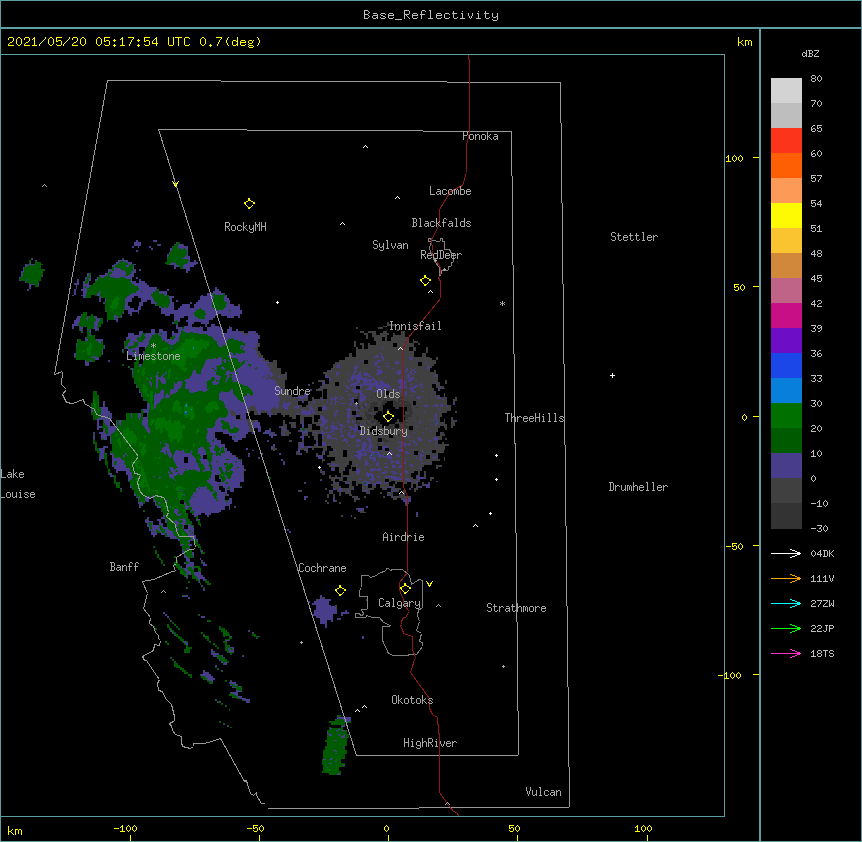The width and height of the screenshot is (862, 842).
Task: Click the Base_Reflectivity title
Action: click(x=431, y=15)
